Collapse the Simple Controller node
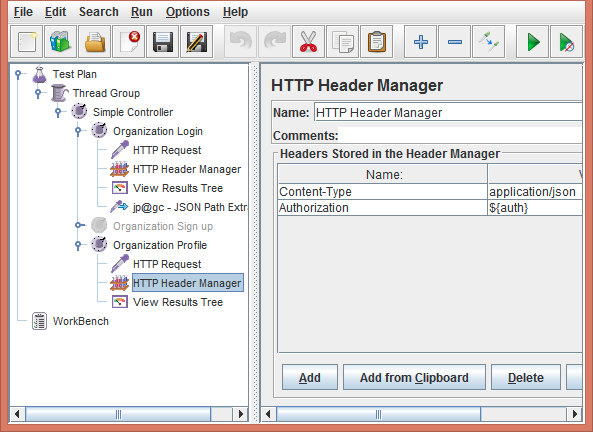This screenshot has height=432, width=593. (x=58, y=112)
